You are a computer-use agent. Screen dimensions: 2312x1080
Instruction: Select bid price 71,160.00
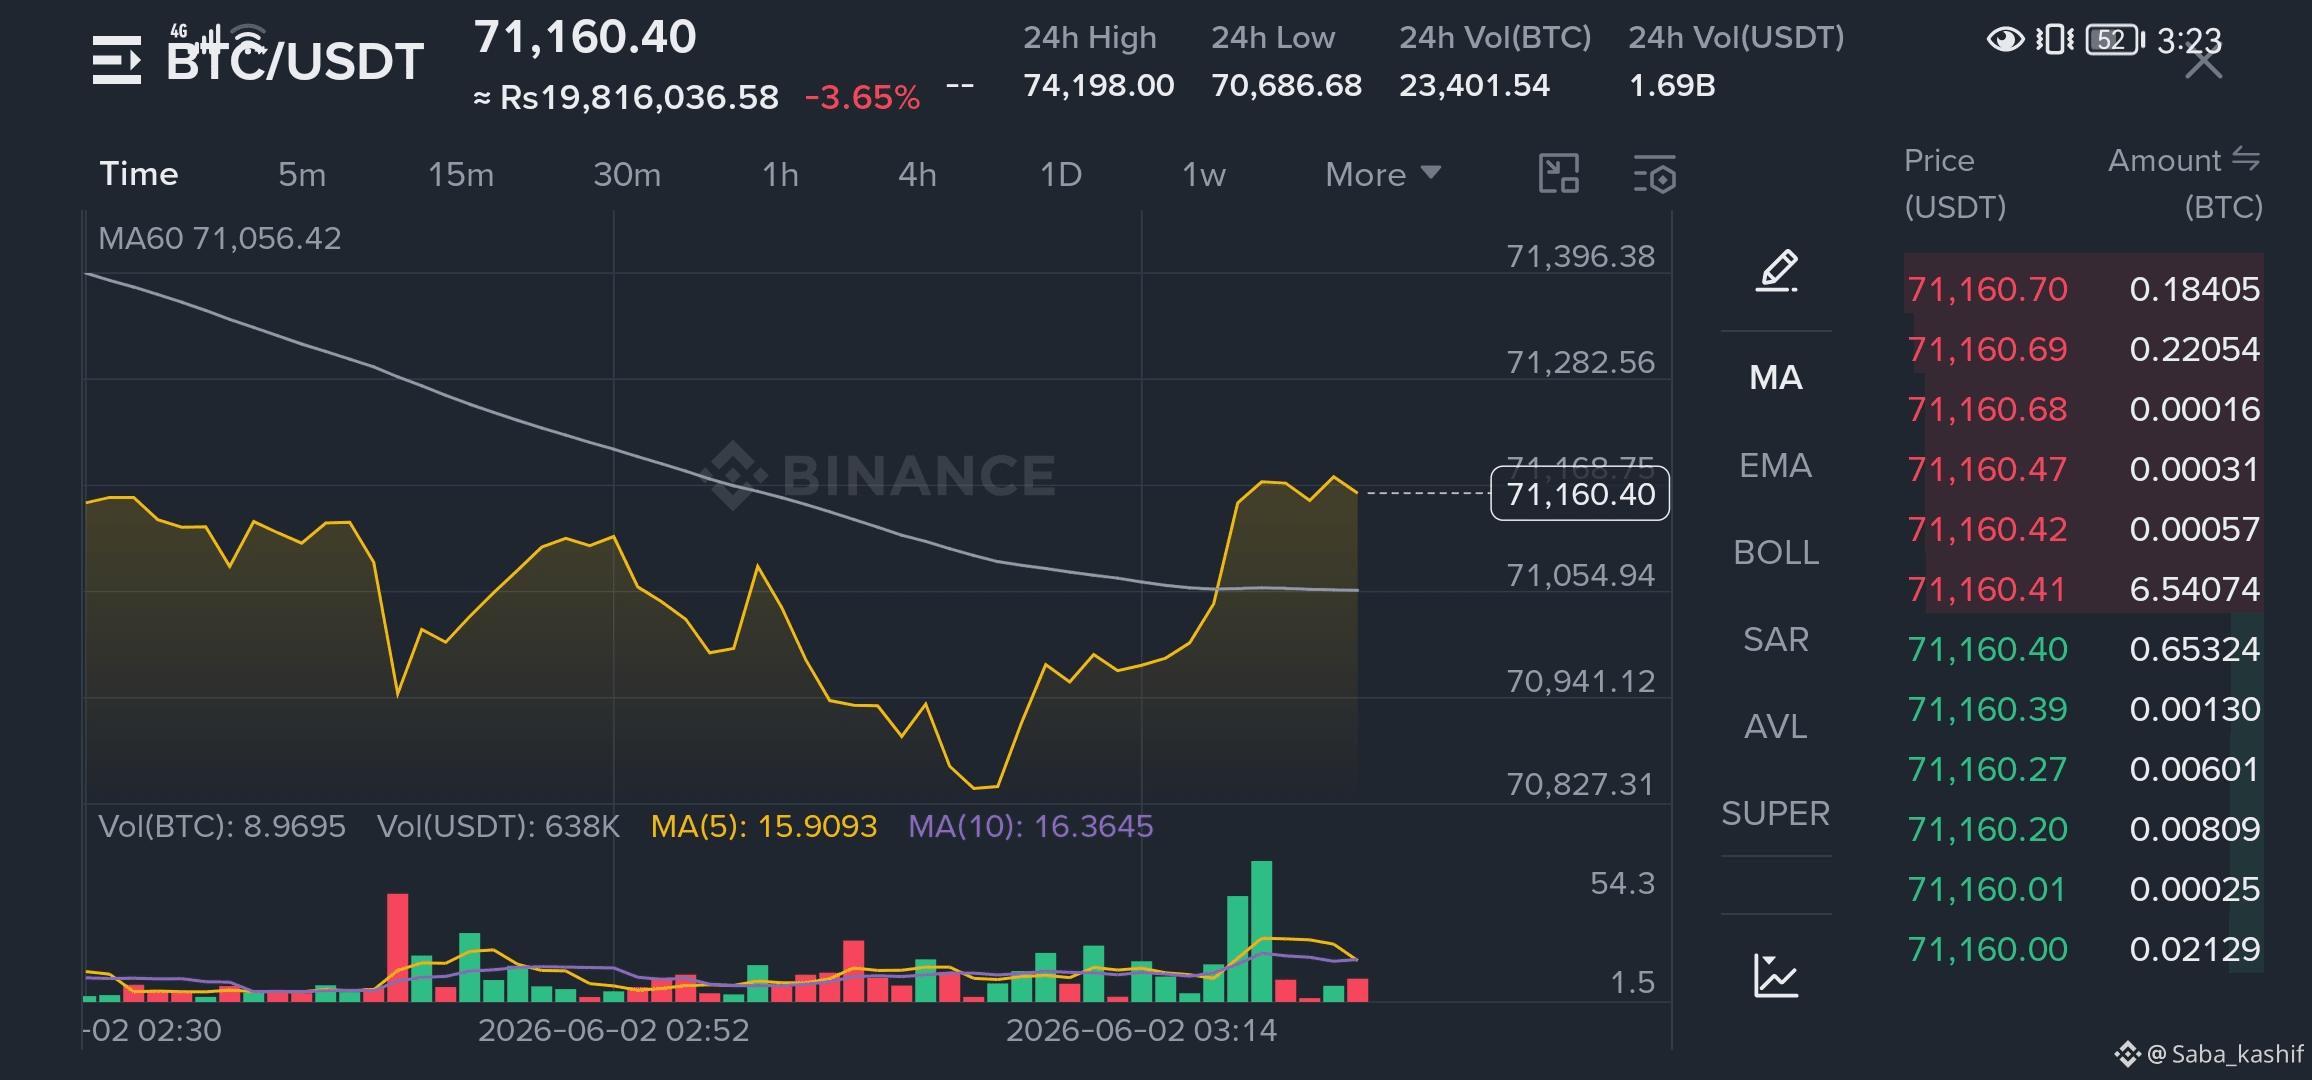pyautogui.click(x=1987, y=950)
